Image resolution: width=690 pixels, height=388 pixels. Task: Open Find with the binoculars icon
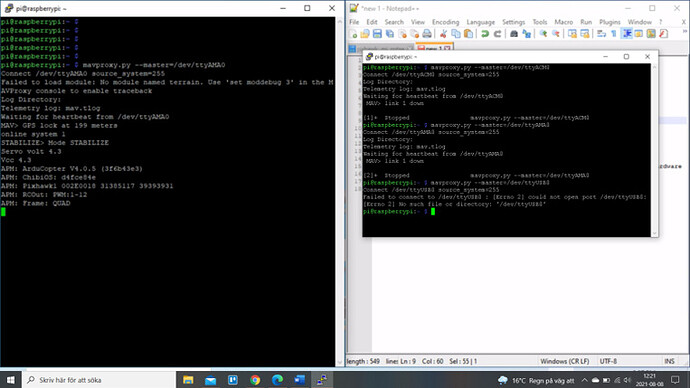[x=514, y=34]
